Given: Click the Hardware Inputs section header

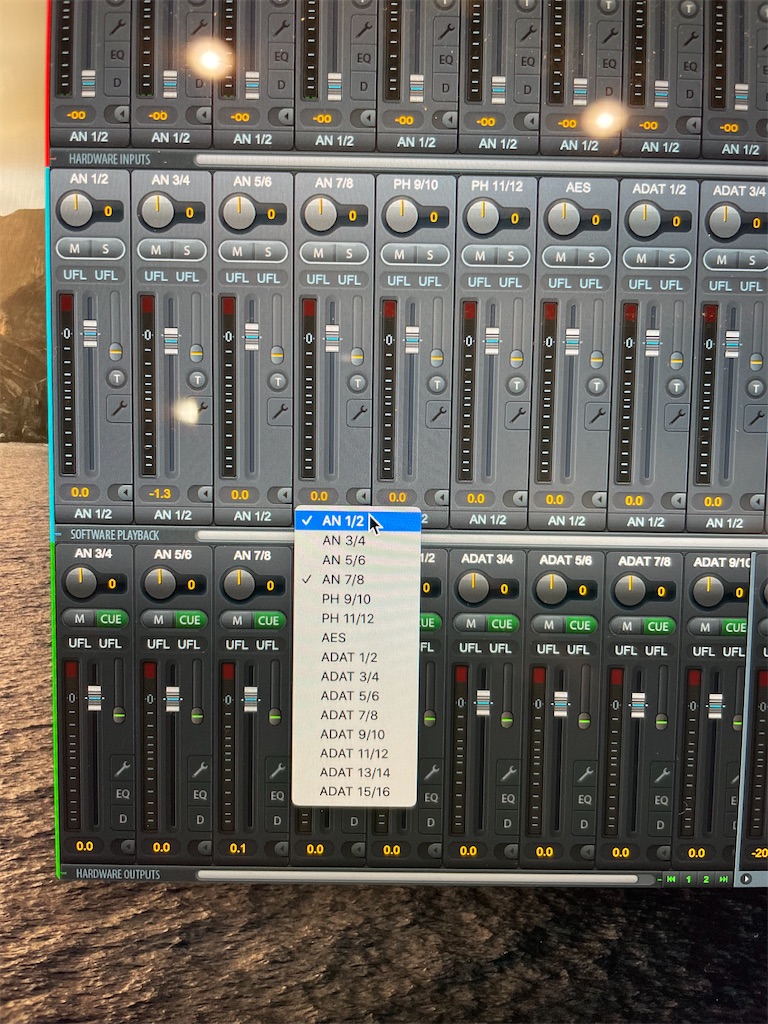Looking at the screenshot, I should click(109, 159).
